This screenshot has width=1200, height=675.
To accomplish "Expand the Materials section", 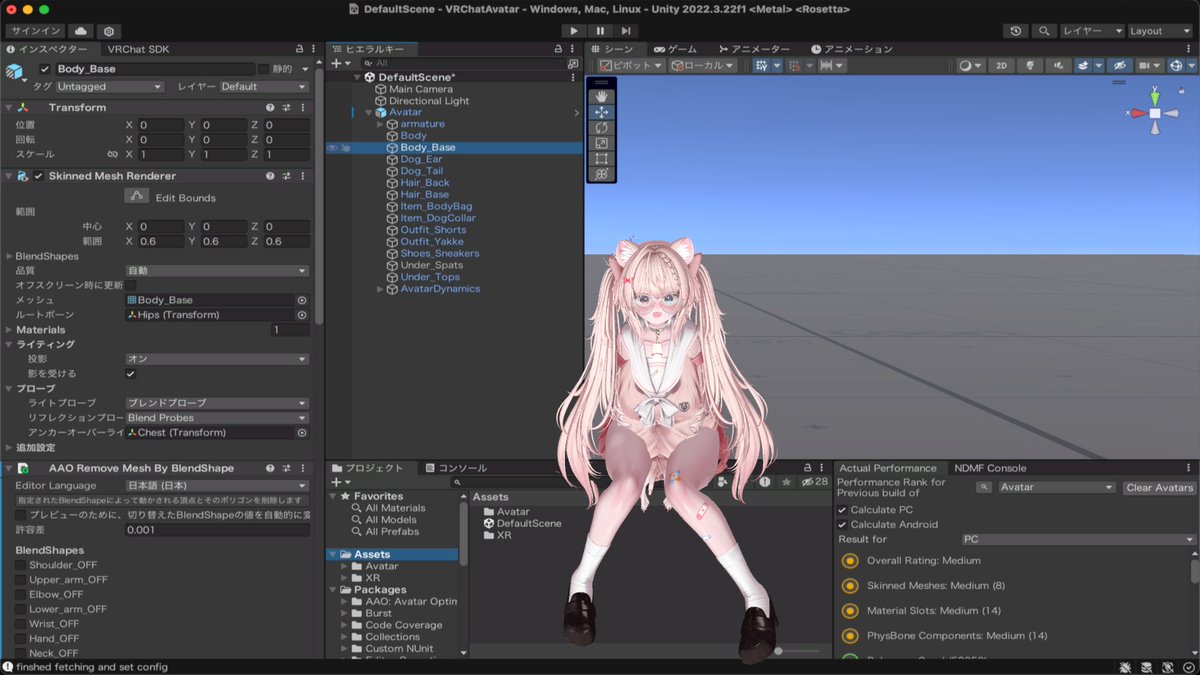I will [9, 330].
